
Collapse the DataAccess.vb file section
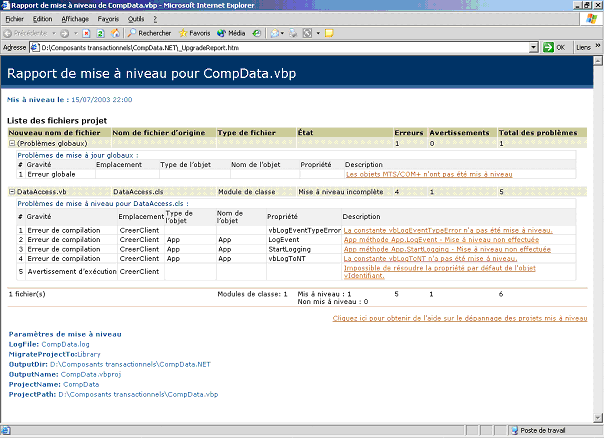[12, 191]
